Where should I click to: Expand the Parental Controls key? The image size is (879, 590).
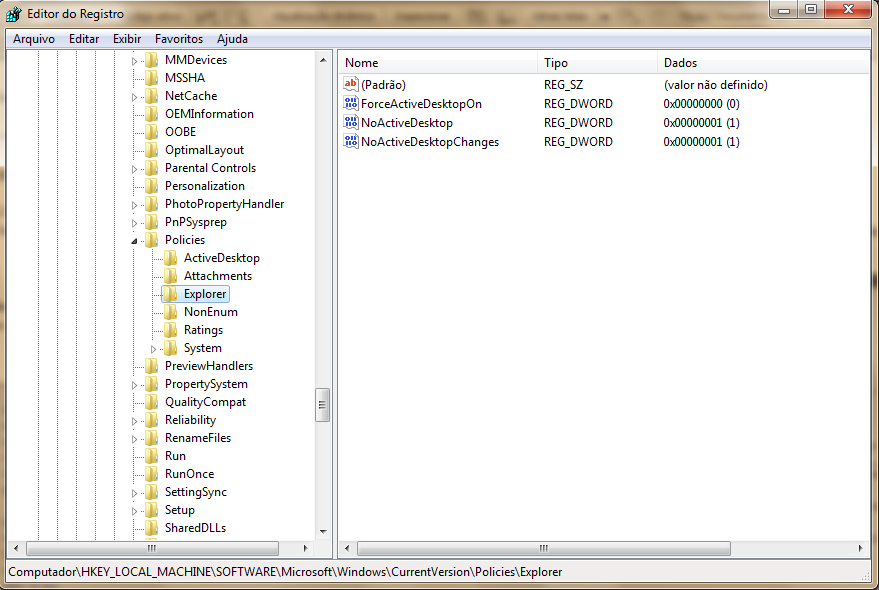coord(135,168)
